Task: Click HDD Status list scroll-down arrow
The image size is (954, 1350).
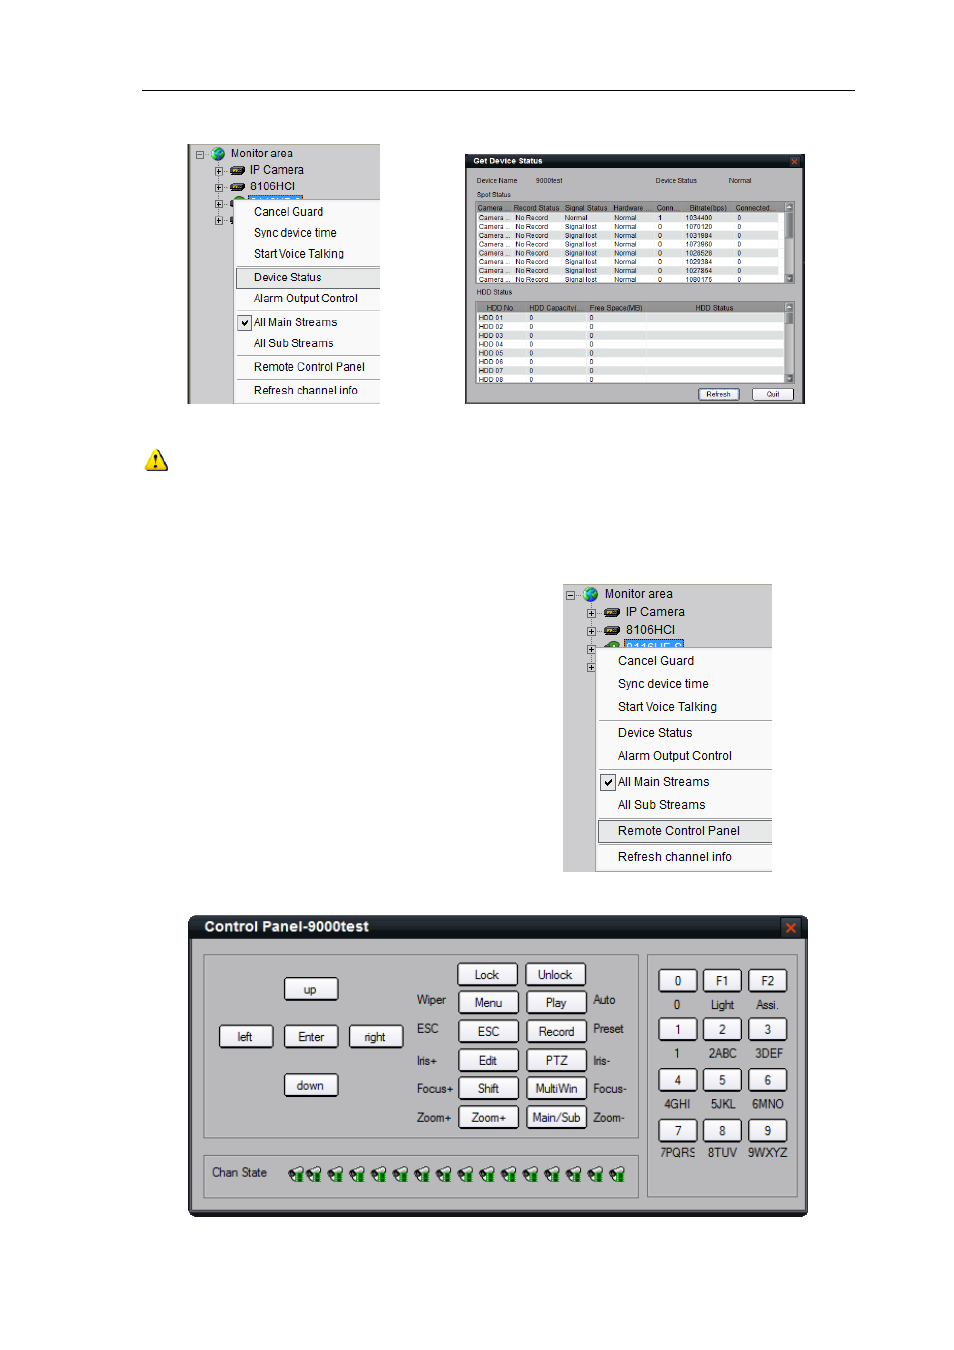Action: (789, 378)
